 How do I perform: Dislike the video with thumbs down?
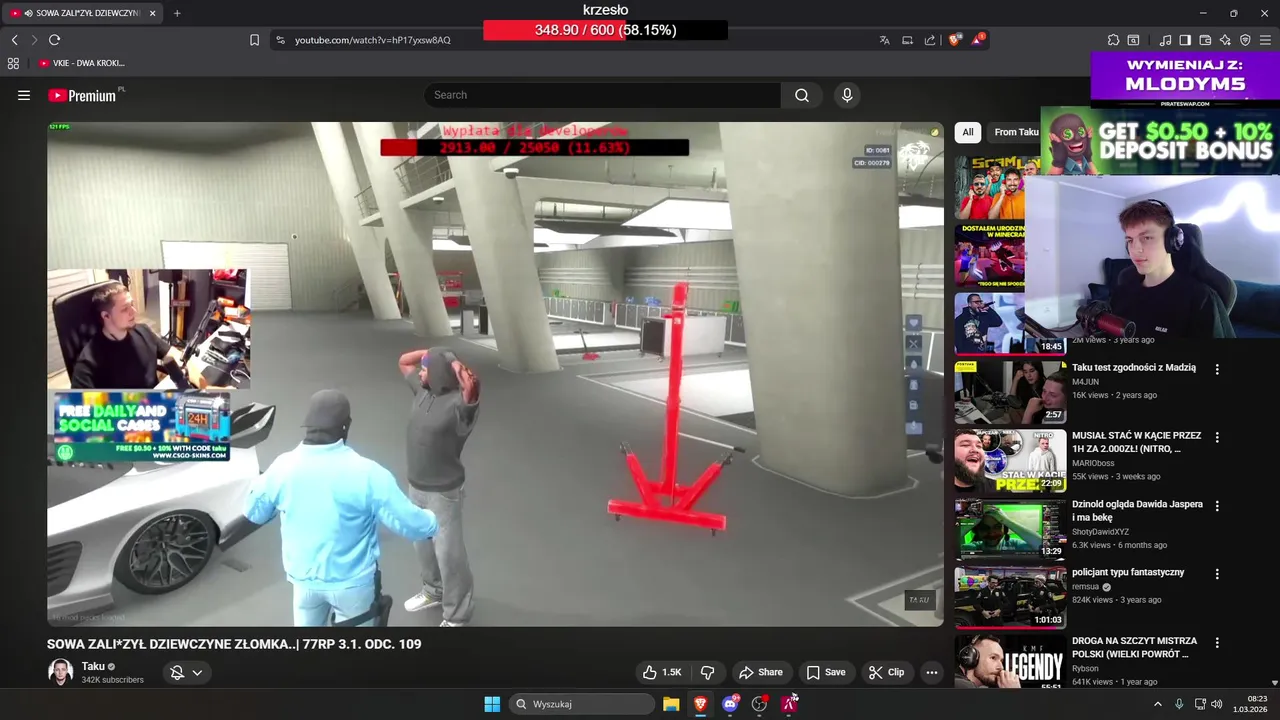click(x=707, y=672)
